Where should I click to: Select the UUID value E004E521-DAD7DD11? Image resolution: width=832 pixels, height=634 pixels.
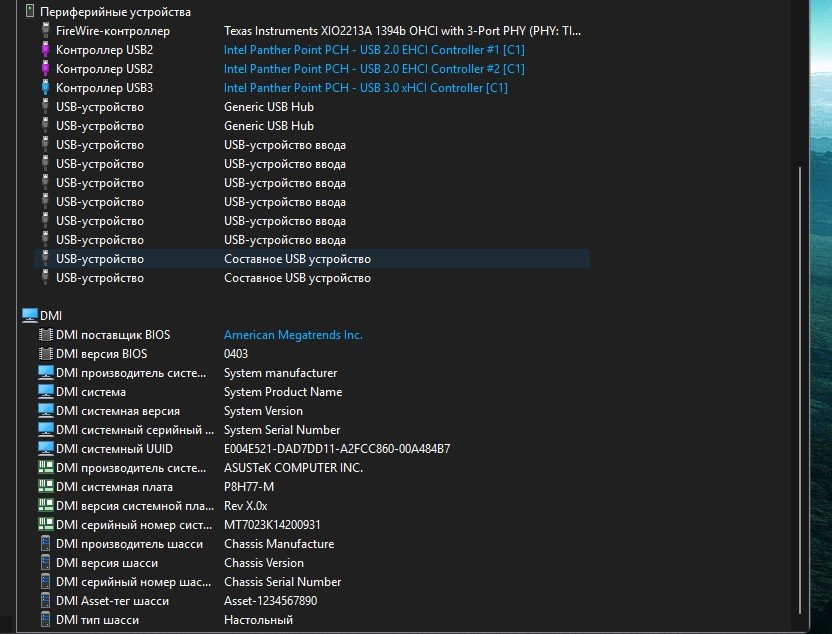click(337, 449)
